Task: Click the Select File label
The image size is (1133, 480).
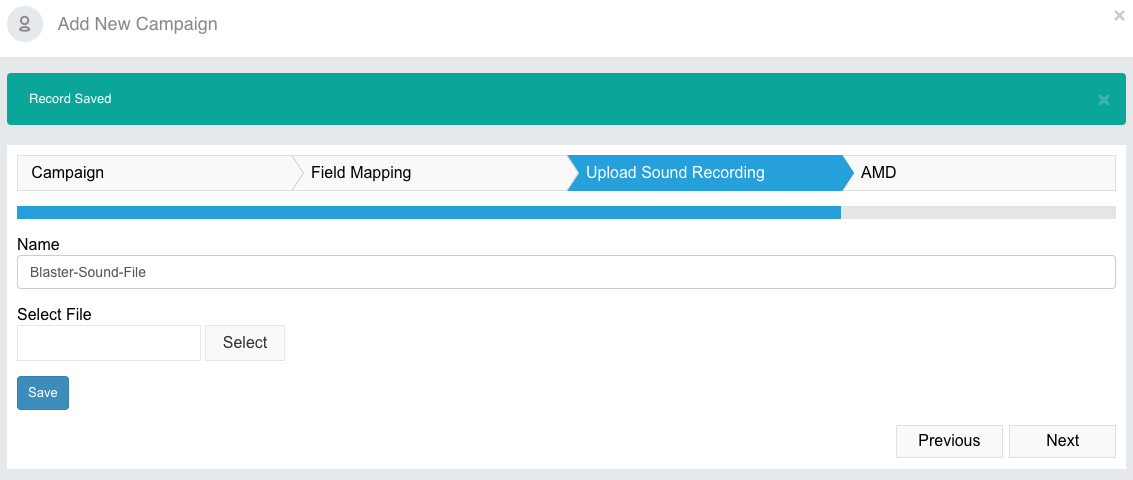Action: click(x=54, y=314)
